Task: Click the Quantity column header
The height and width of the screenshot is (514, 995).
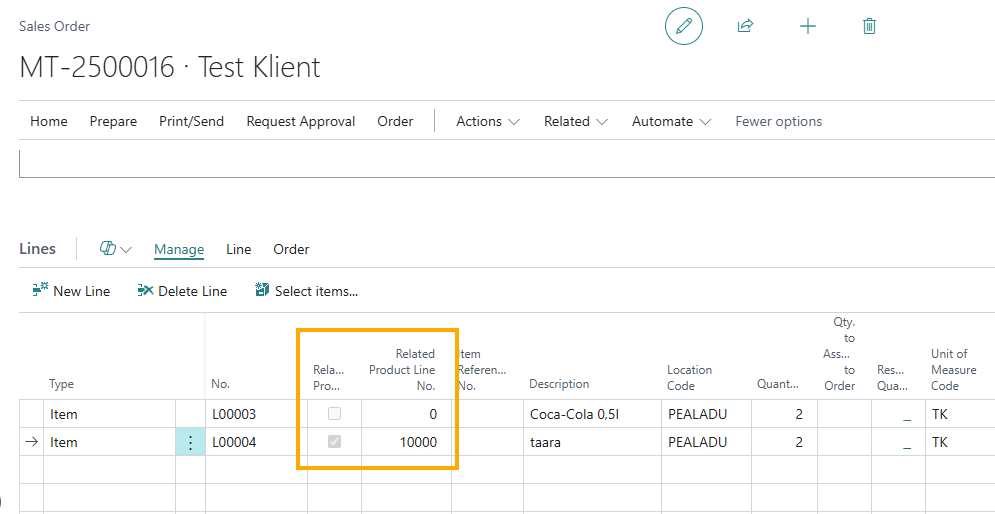Action: [777, 384]
